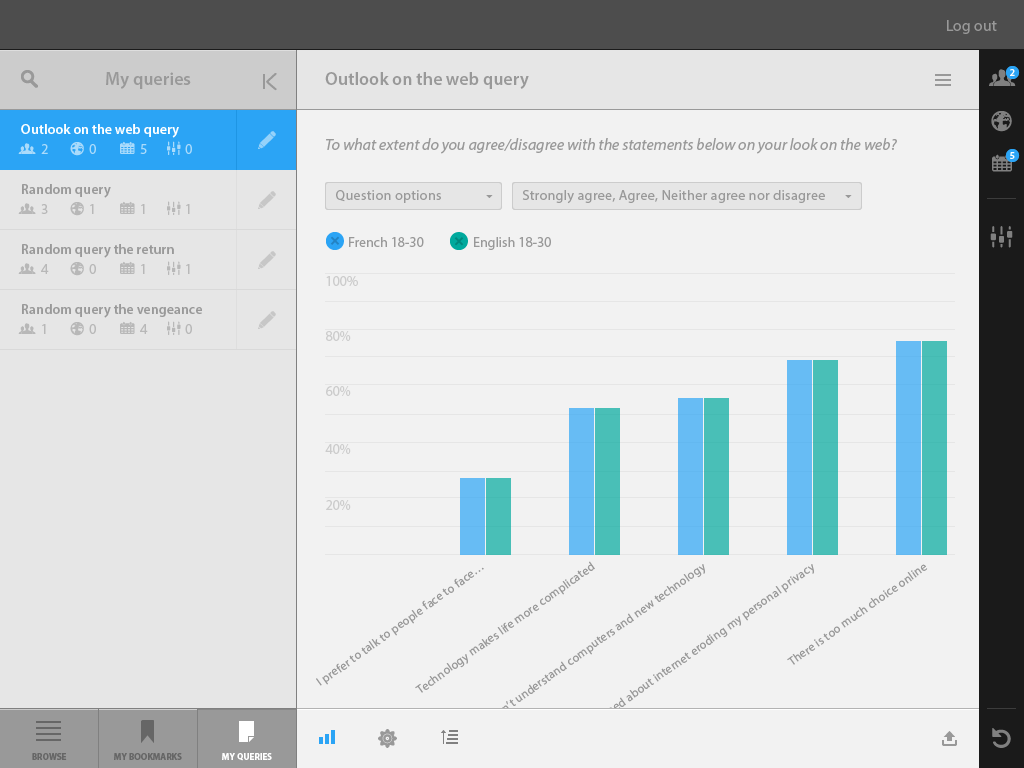1024x768 pixels.
Task: Click the Outlook on the web query heading
Action: click(427, 79)
